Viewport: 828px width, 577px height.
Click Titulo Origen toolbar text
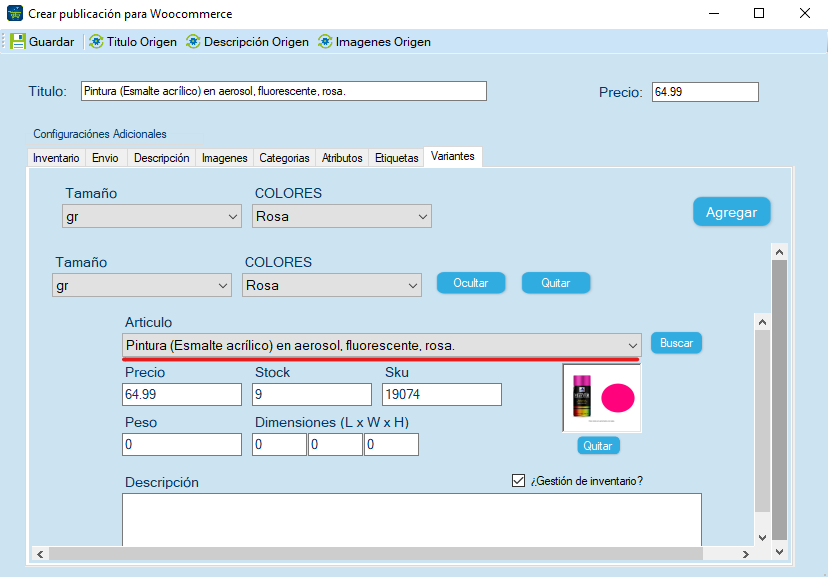(x=142, y=42)
